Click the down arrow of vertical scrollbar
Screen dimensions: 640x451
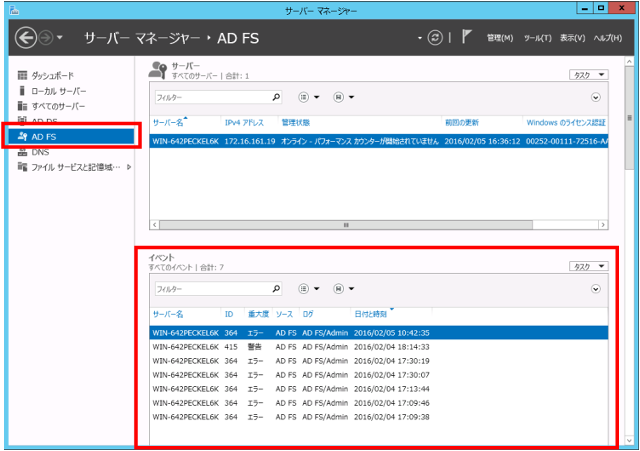(x=629, y=441)
